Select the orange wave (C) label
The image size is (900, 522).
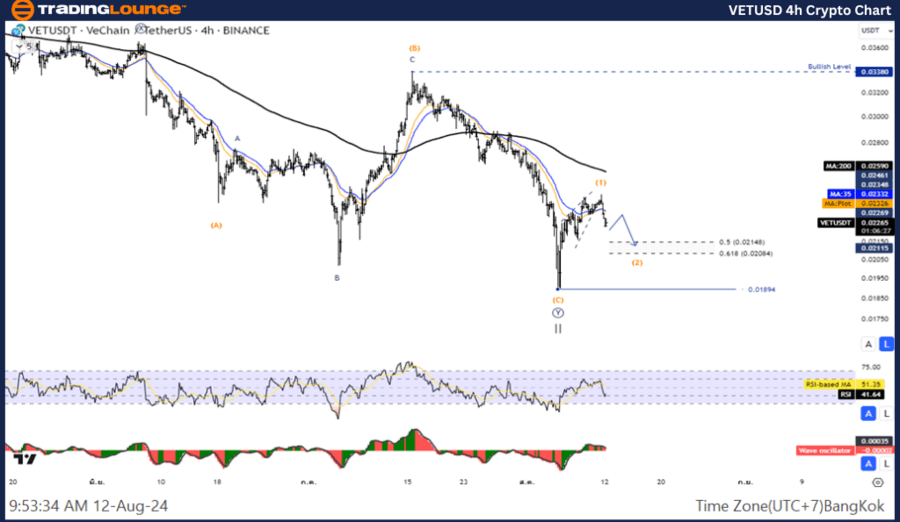coord(558,300)
